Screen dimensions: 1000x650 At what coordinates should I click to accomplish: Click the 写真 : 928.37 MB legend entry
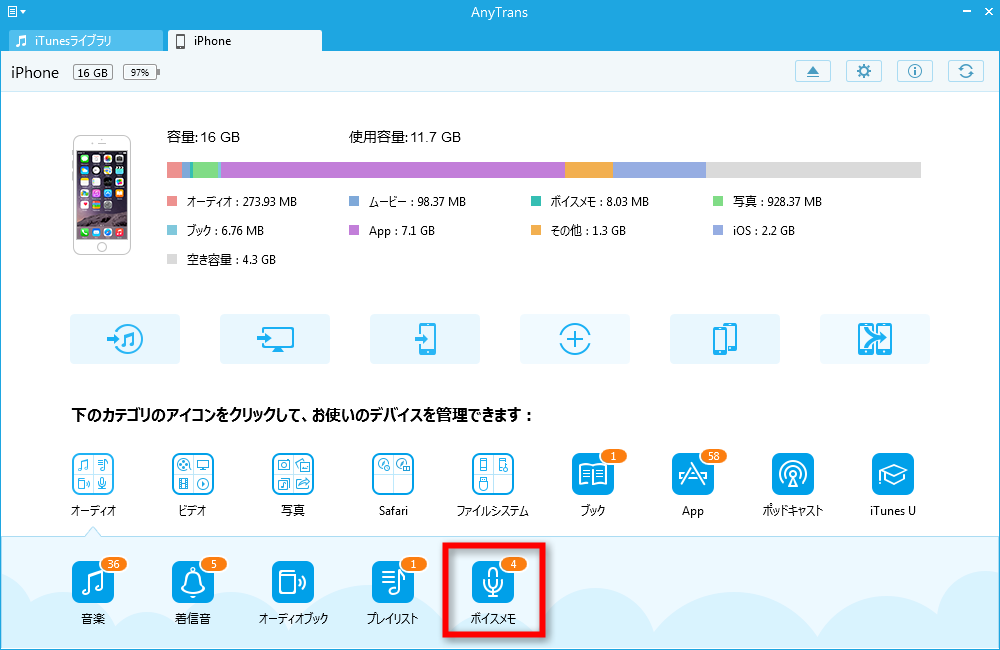click(x=767, y=202)
